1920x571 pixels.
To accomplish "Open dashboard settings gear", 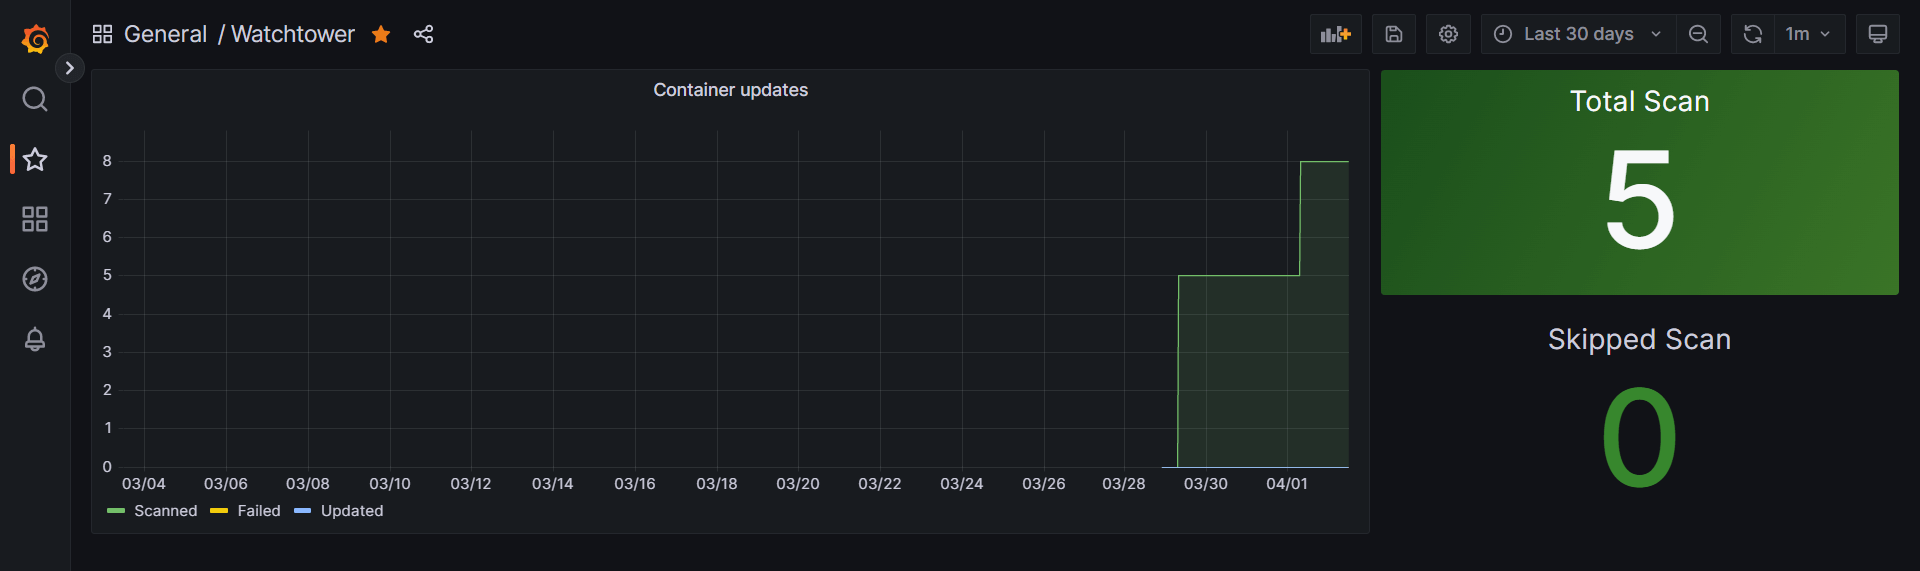I will pos(1447,34).
